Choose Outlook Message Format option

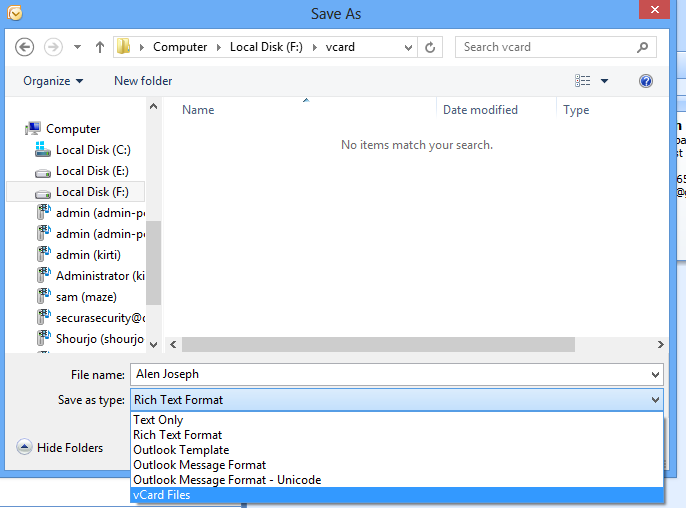pos(397,465)
